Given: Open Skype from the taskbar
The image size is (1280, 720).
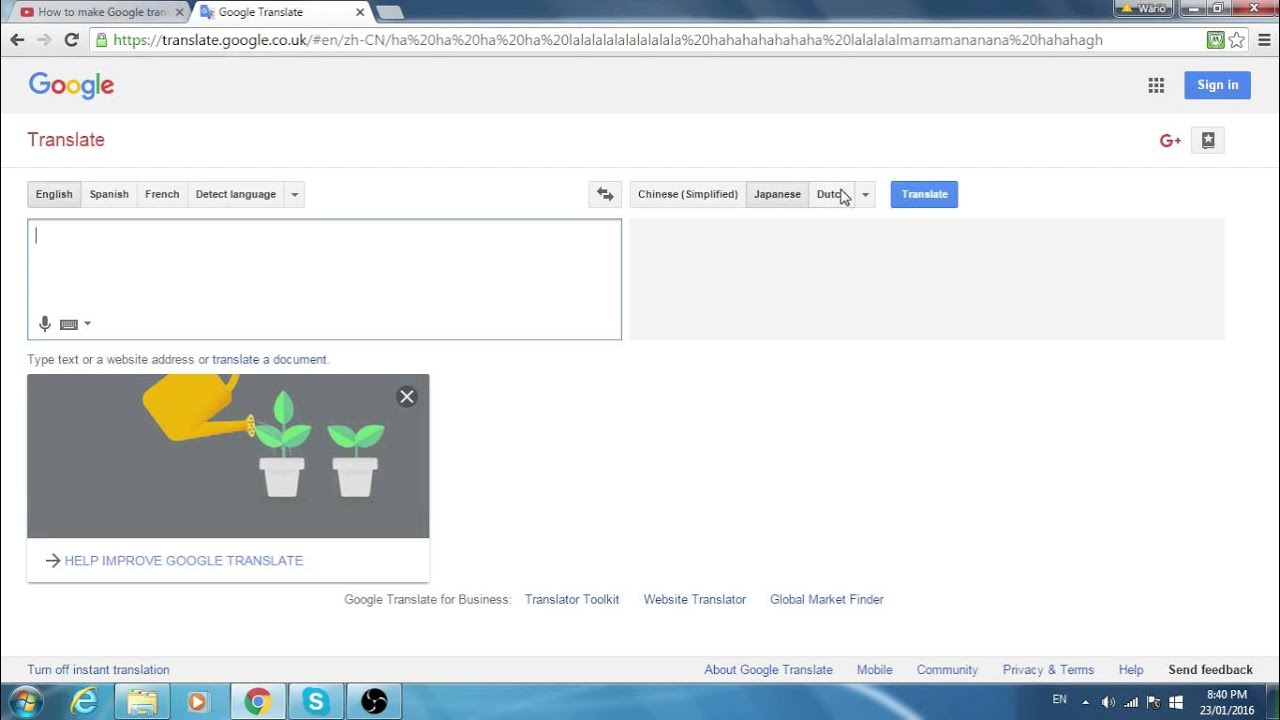Looking at the screenshot, I should click(x=316, y=701).
